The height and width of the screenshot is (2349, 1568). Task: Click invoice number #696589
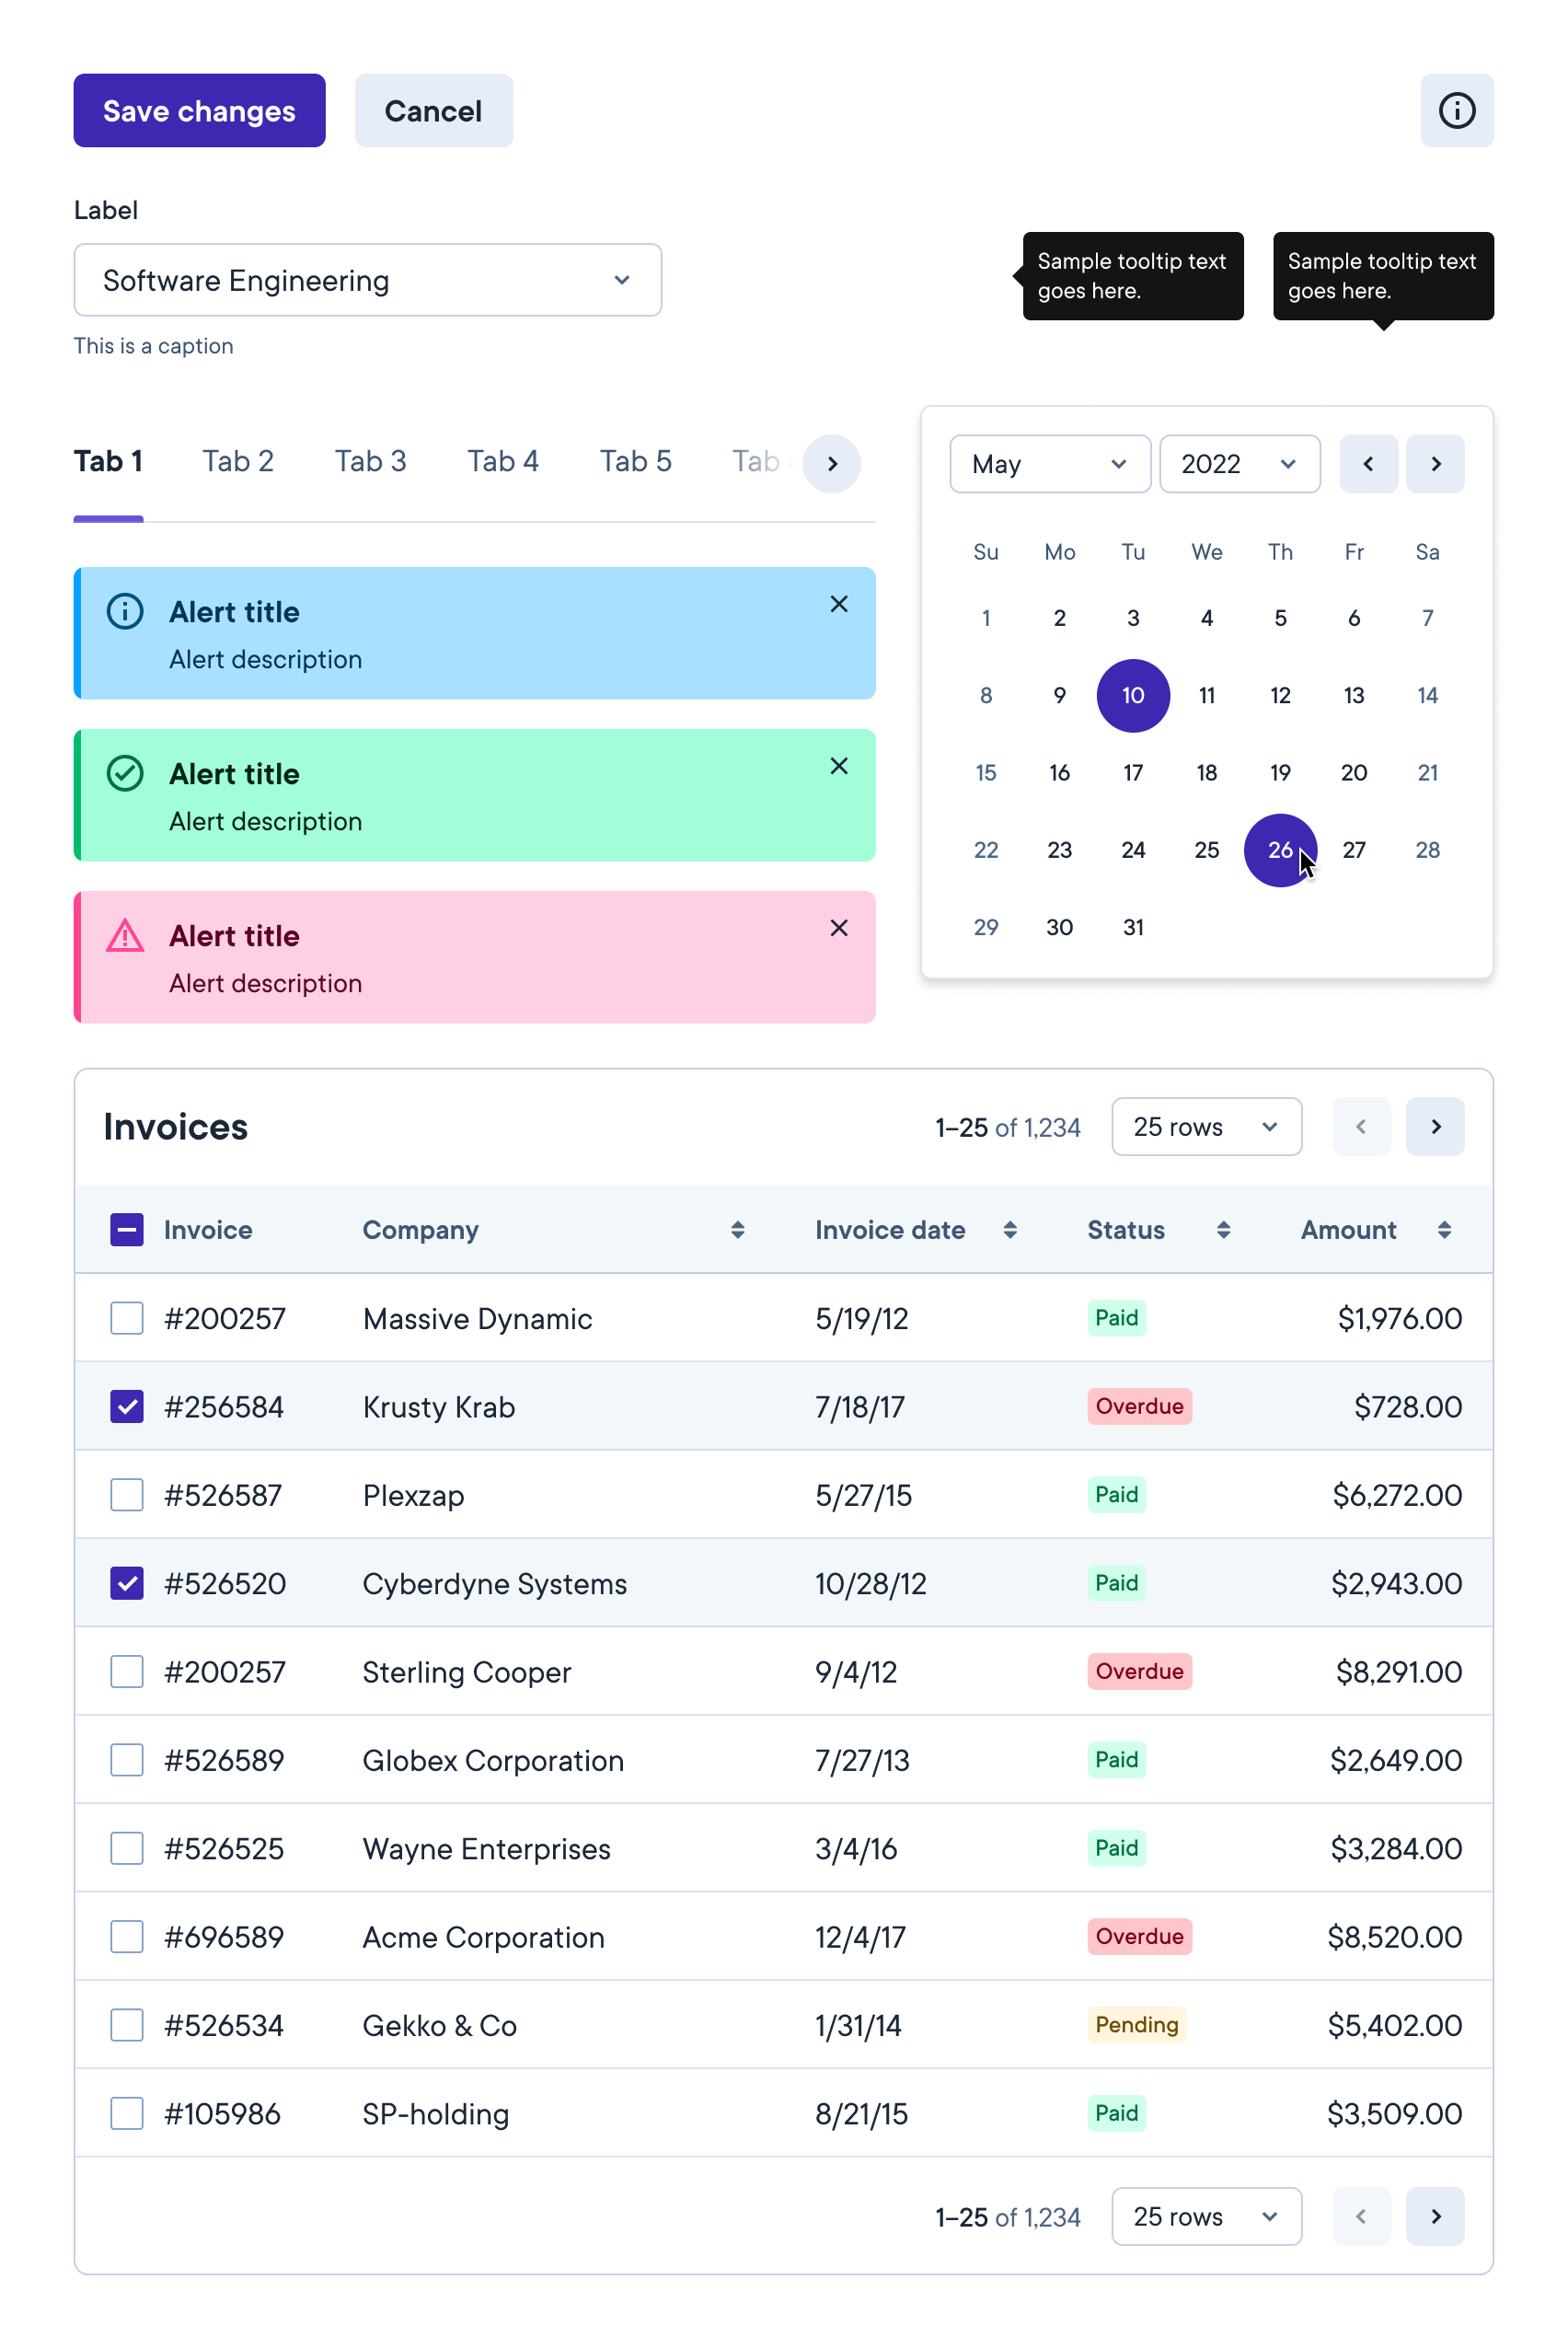pyautogui.click(x=224, y=1937)
